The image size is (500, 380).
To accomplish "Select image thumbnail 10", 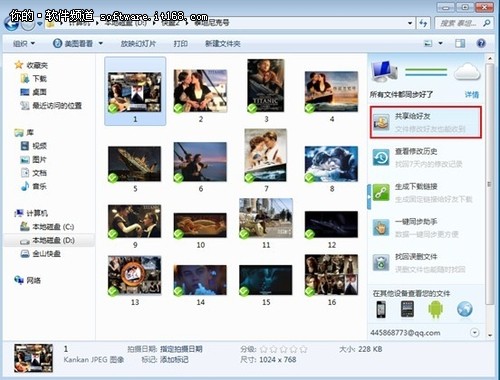I will coord(200,226).
